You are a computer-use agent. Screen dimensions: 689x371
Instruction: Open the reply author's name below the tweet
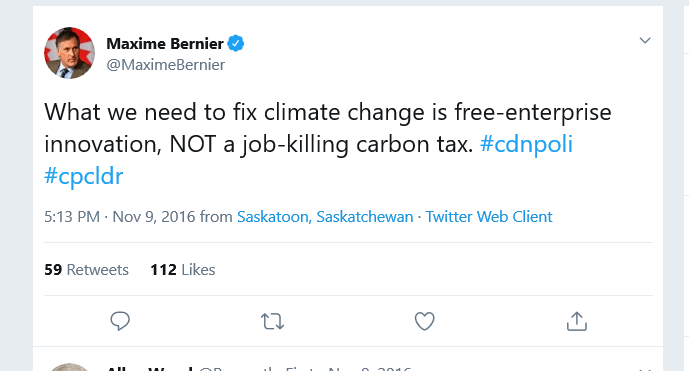click(149, 368)
